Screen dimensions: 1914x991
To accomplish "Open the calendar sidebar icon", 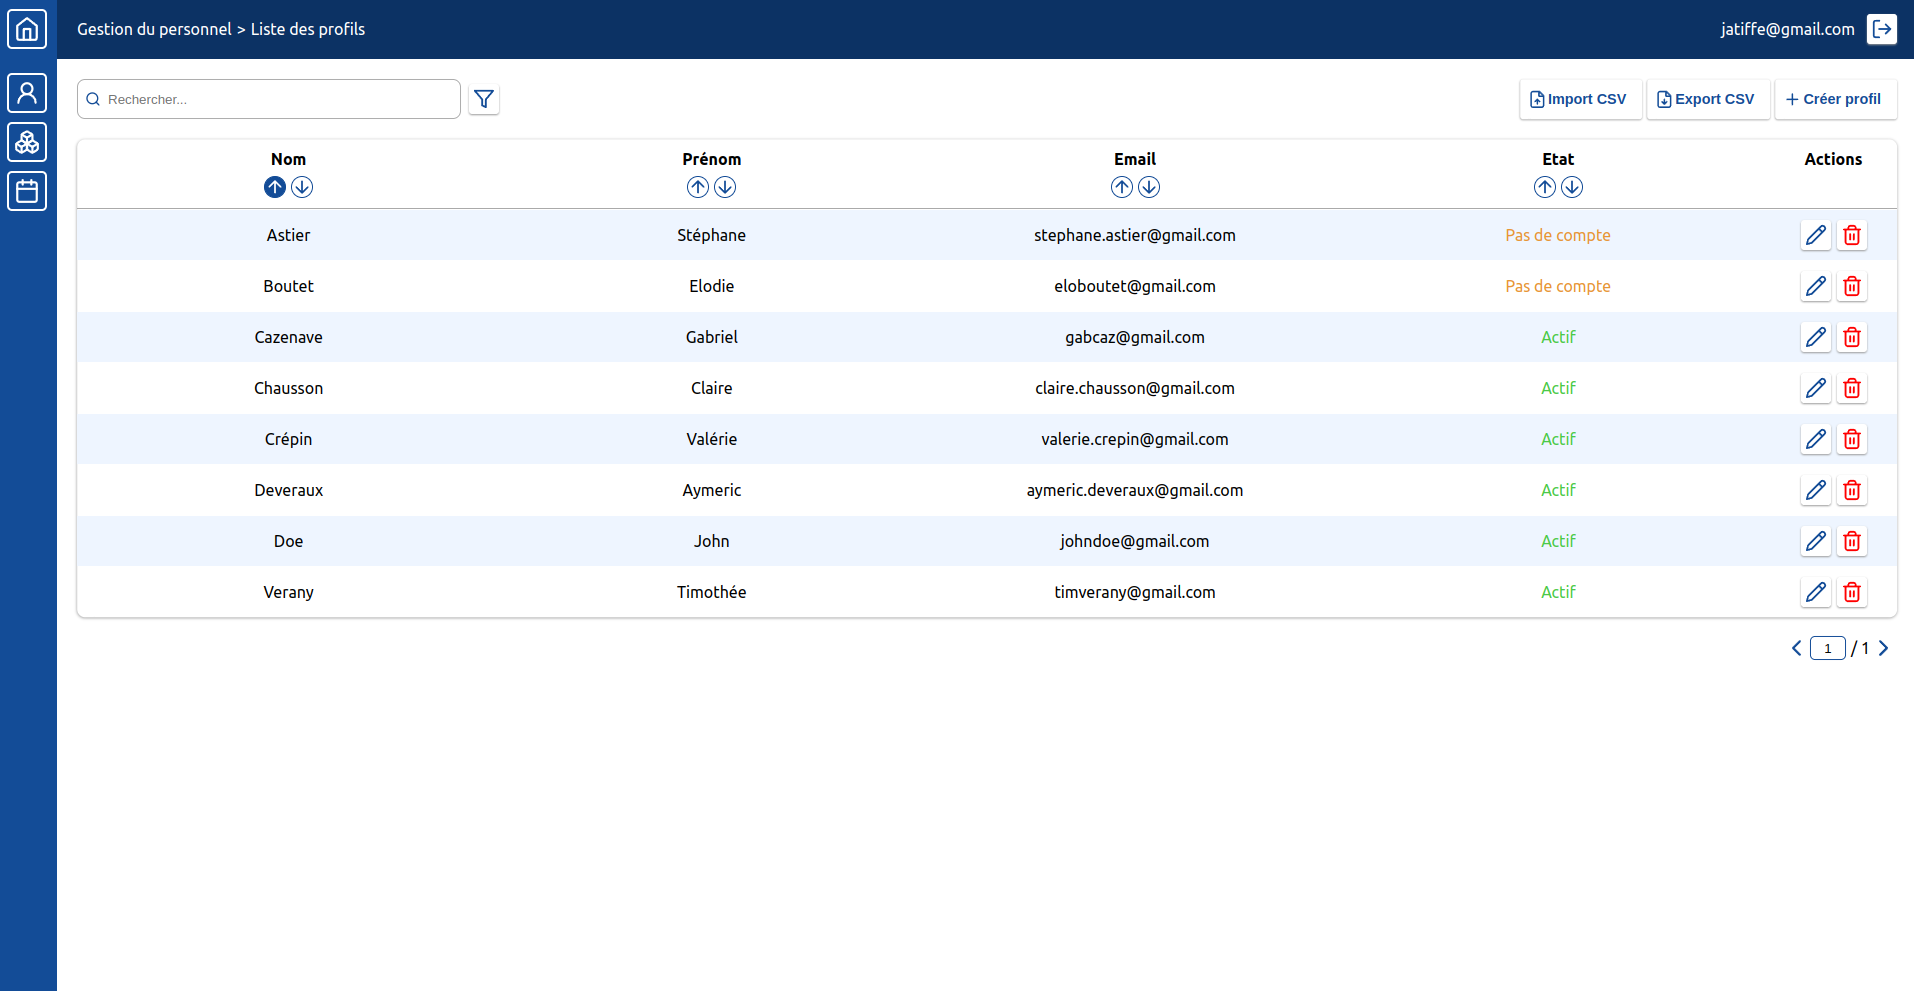I will tap(27, 191).
